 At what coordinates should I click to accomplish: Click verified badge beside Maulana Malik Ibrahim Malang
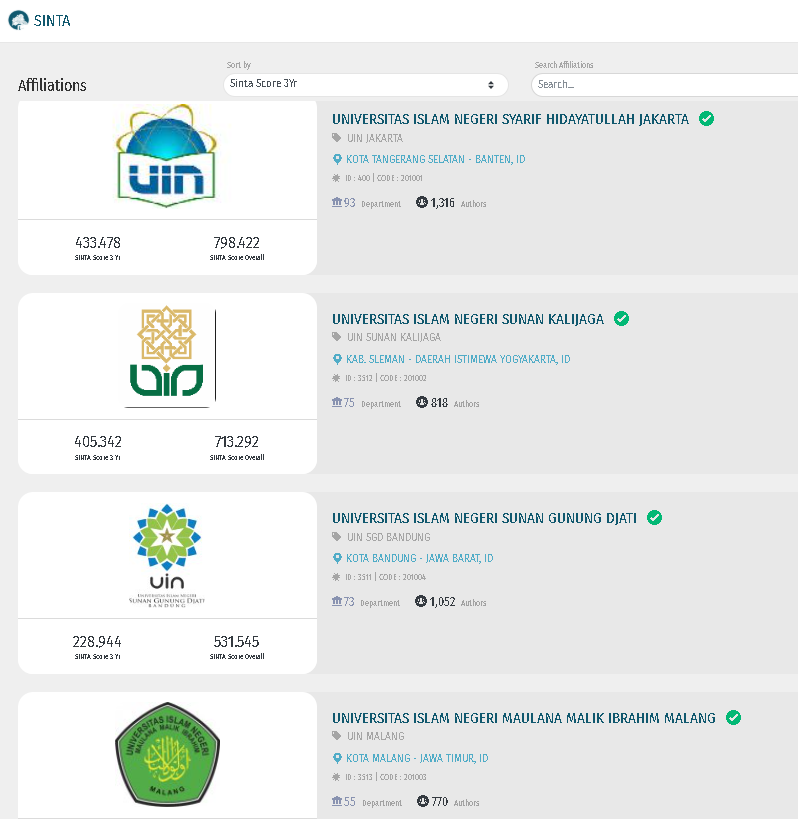point(733,718)
